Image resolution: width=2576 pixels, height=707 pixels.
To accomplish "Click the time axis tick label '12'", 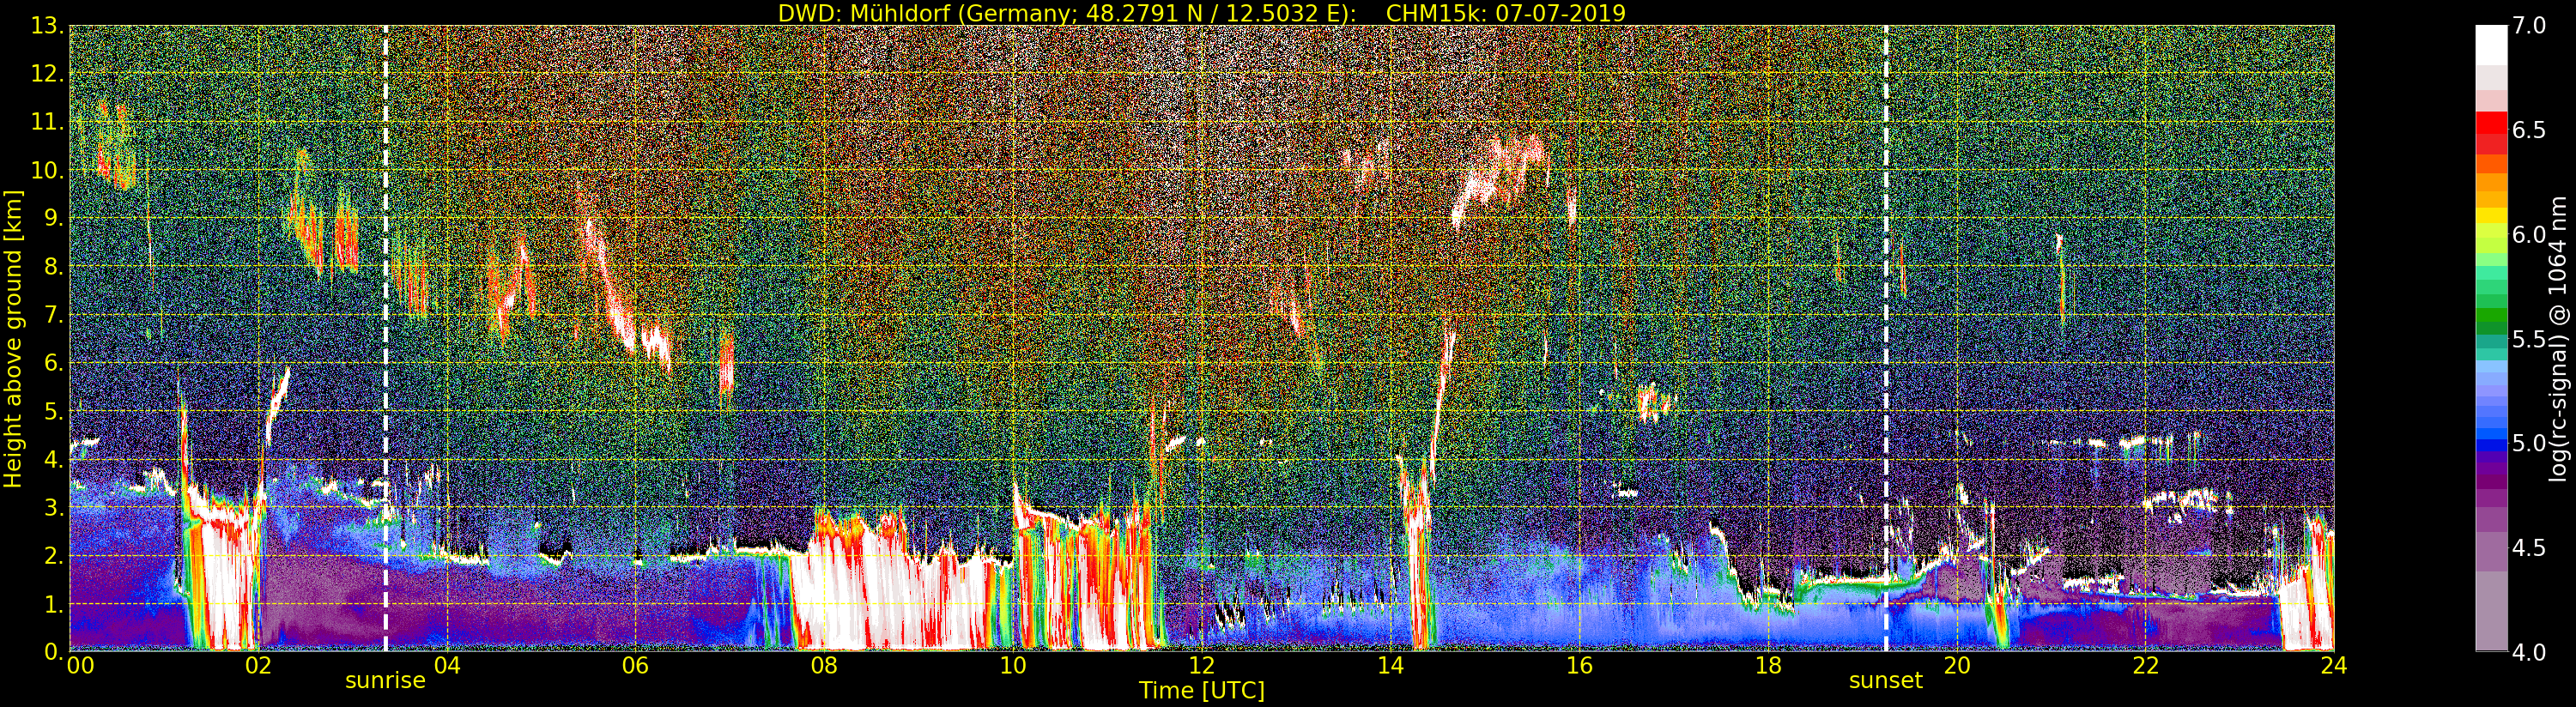I will [1202, 666].
